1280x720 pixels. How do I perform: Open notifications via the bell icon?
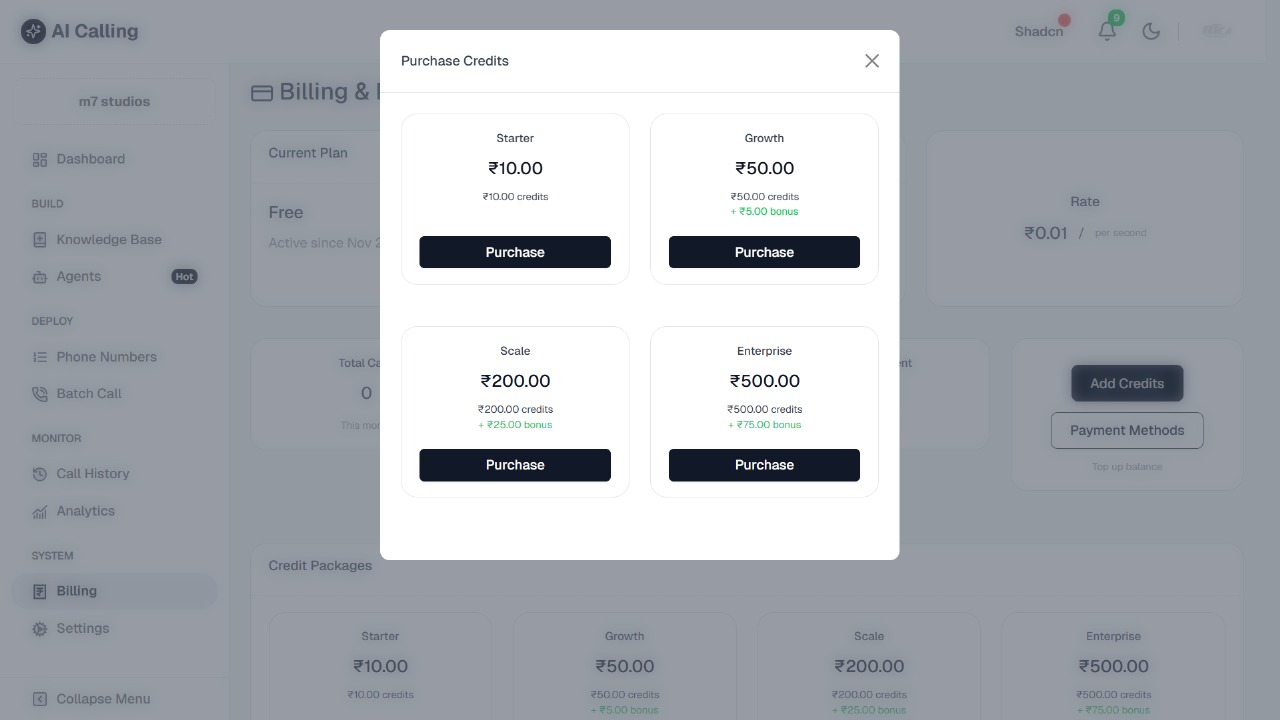click(1107, 31)
